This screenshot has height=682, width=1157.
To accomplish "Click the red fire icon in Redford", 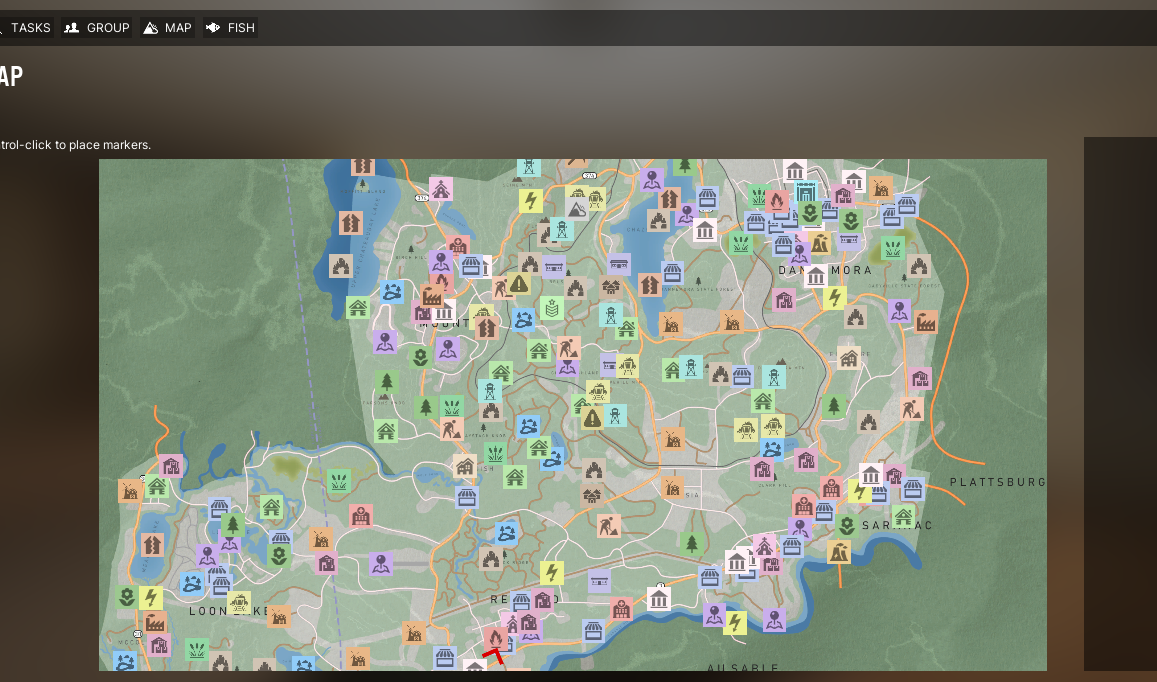I will click(x=495, y=638).
